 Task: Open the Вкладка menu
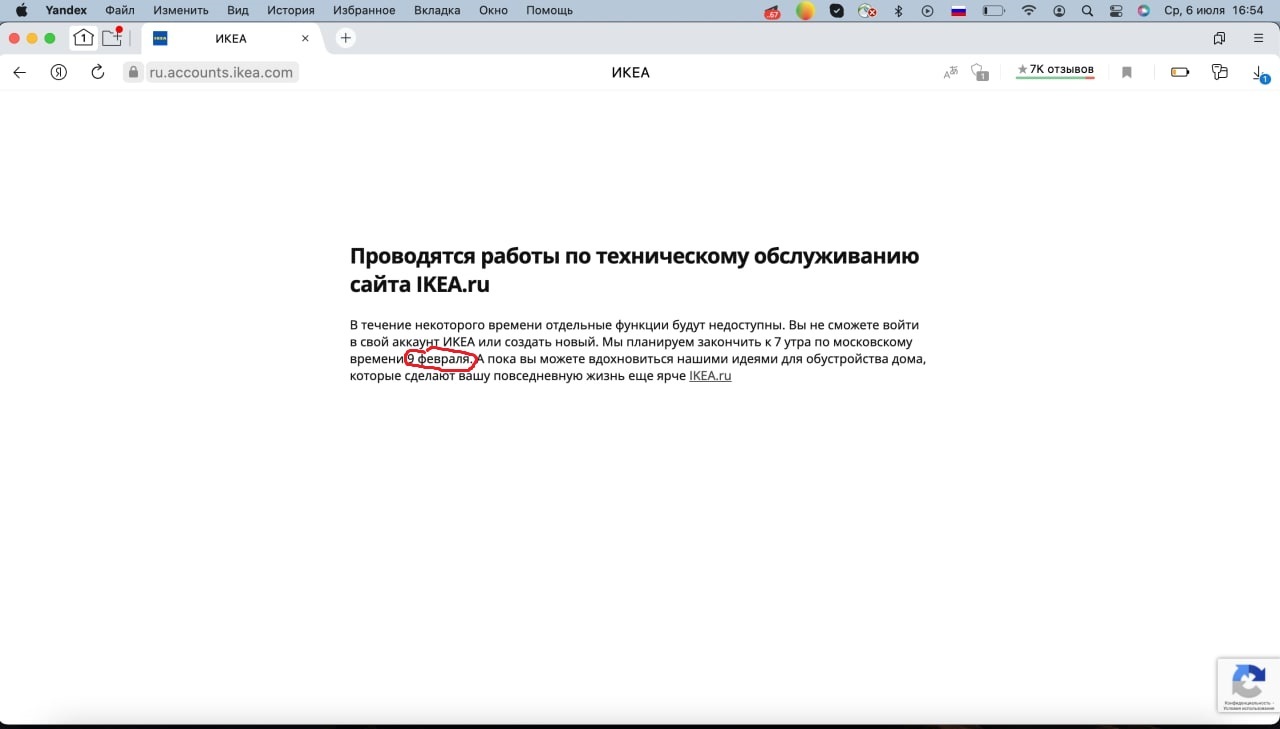click(x=437, y=10)
